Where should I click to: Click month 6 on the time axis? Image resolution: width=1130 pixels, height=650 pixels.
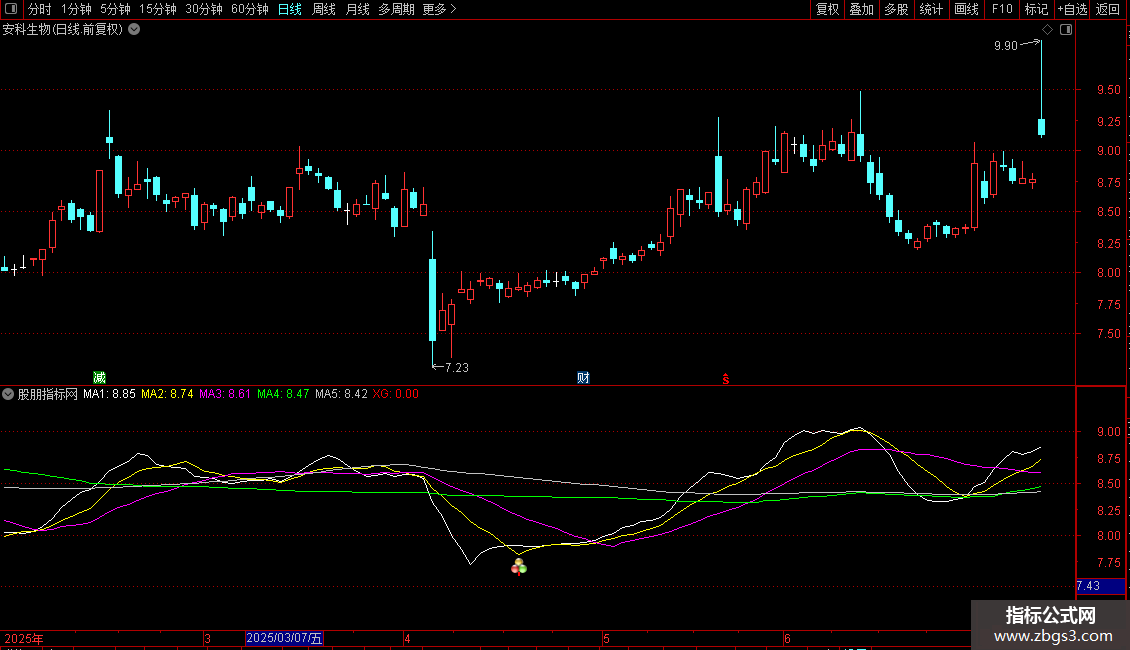tap(788, 638)
